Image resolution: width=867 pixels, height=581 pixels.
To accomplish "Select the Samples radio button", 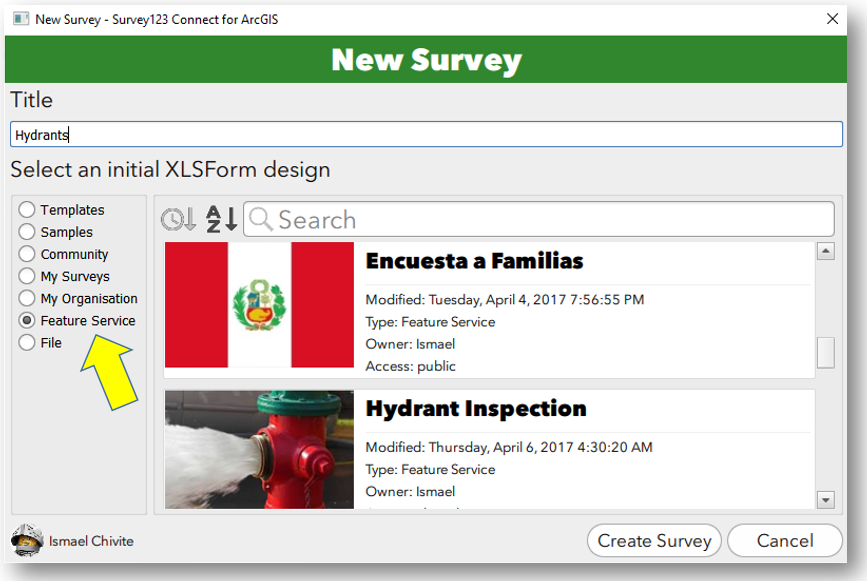I will click(x=27, y=232).
